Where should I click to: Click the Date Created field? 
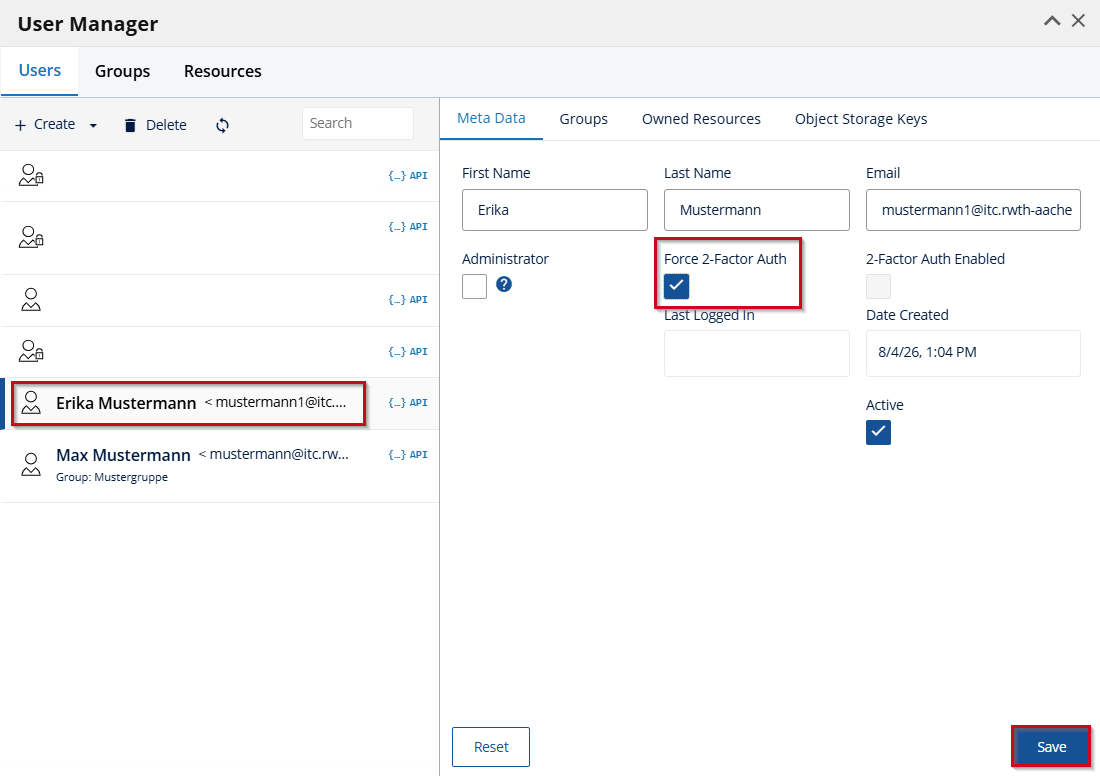973,354
